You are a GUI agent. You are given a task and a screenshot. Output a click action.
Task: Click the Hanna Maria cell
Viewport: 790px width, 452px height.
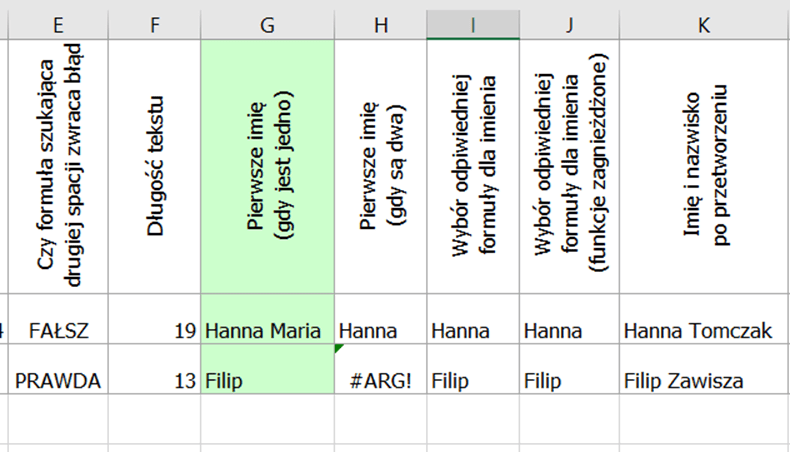267,331
